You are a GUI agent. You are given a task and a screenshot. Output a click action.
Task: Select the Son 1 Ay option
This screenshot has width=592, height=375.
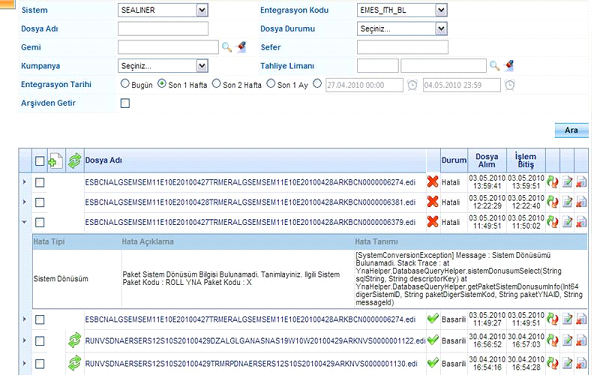point(271,84)
